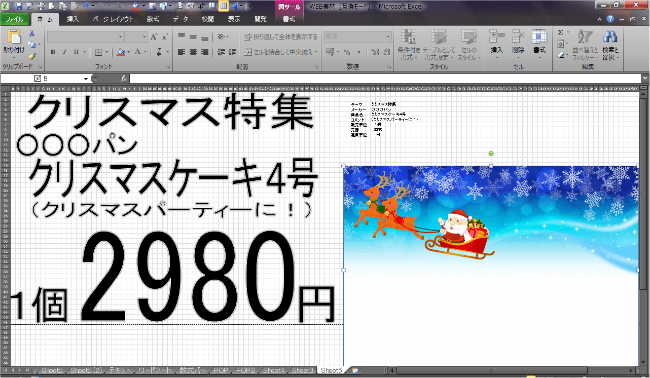Open the font name dropdown
Screen dimensions: 650x378
click(120, 37)
